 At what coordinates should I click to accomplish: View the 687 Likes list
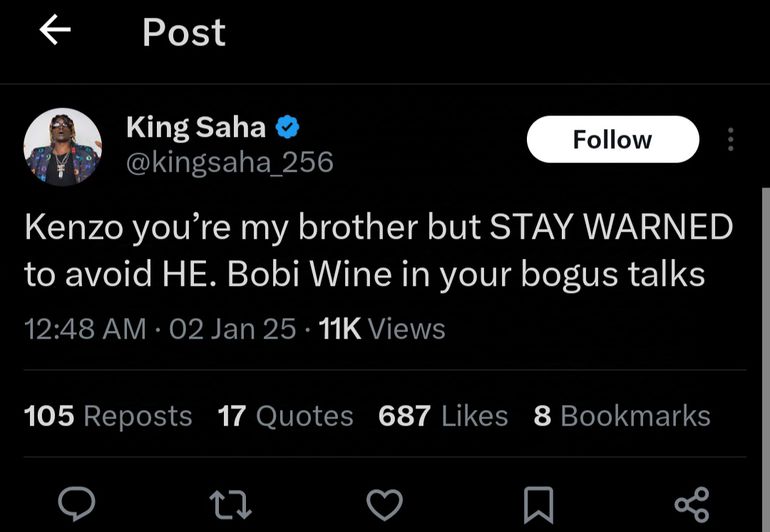coord(443,416)
